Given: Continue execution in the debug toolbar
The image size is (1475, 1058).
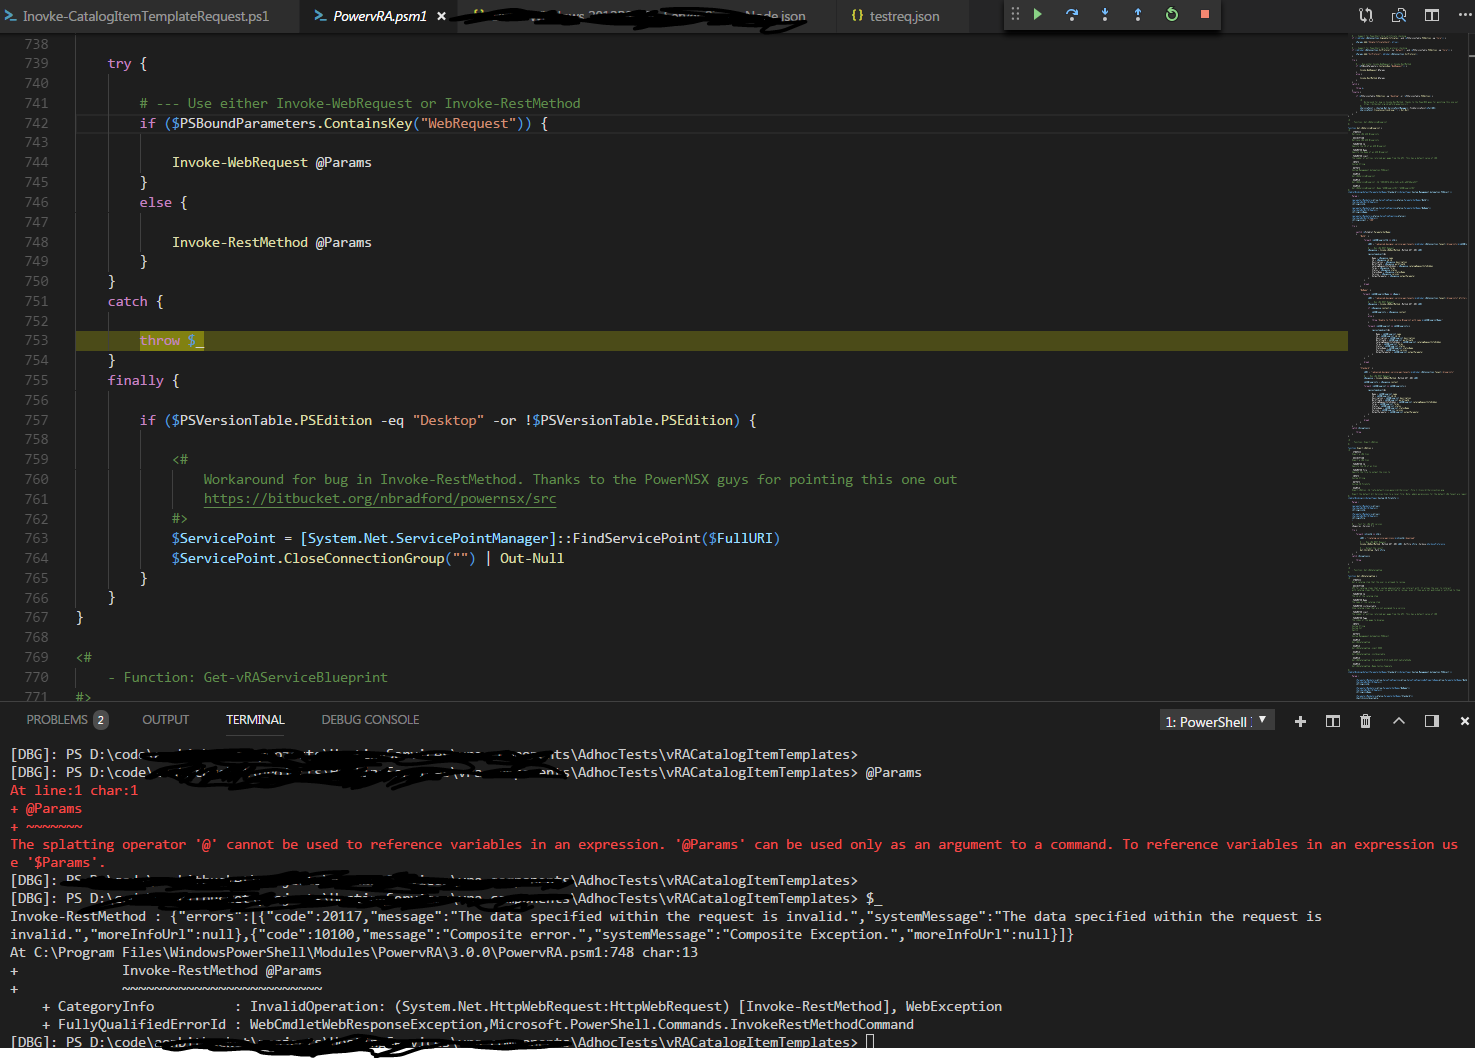Looking at the screenshot, I should pos(1037,15).
